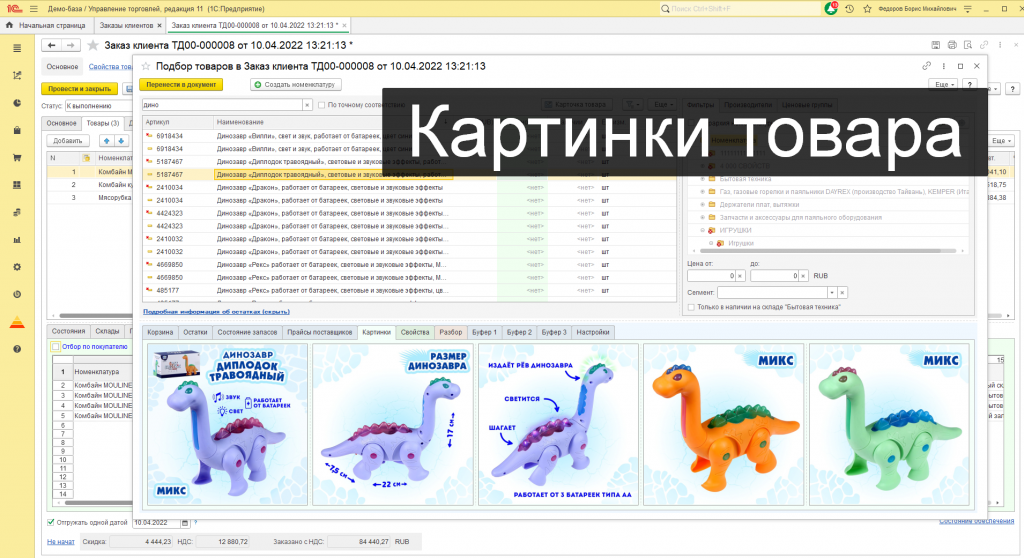Click the orange warning triangle icon in sidebar
Screen dimensions: 1024x558
[17, 322]
